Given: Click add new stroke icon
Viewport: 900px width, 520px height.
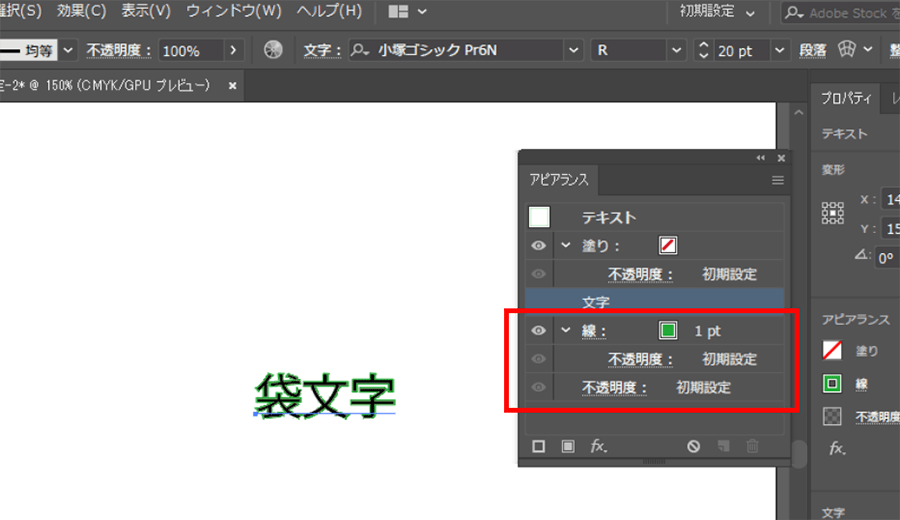Looking at the screenshot, I should 538,447.
